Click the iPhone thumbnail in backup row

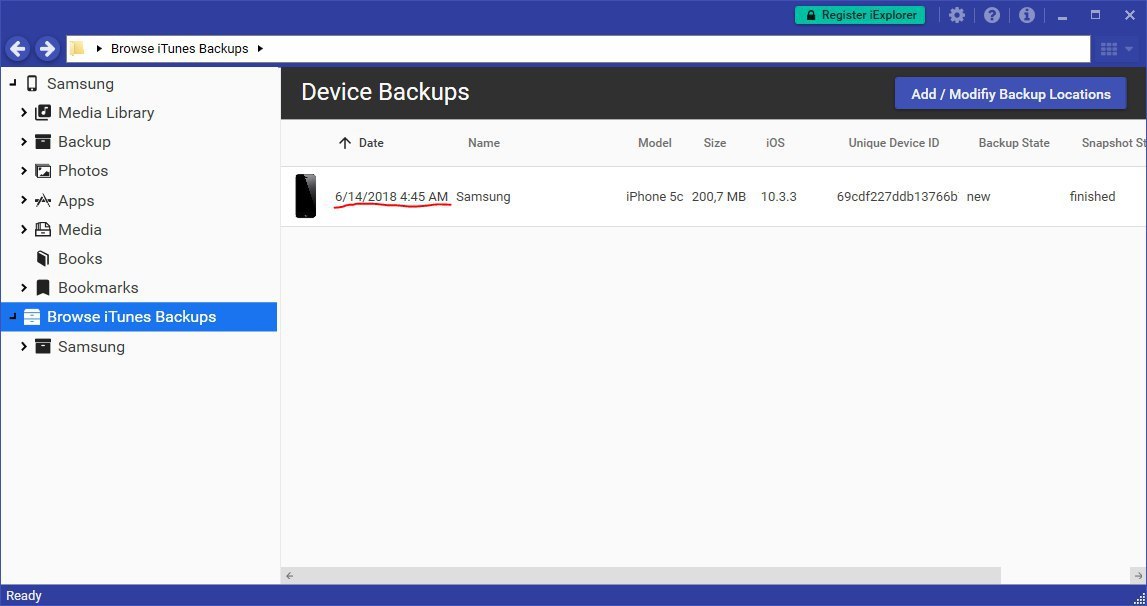306,196
